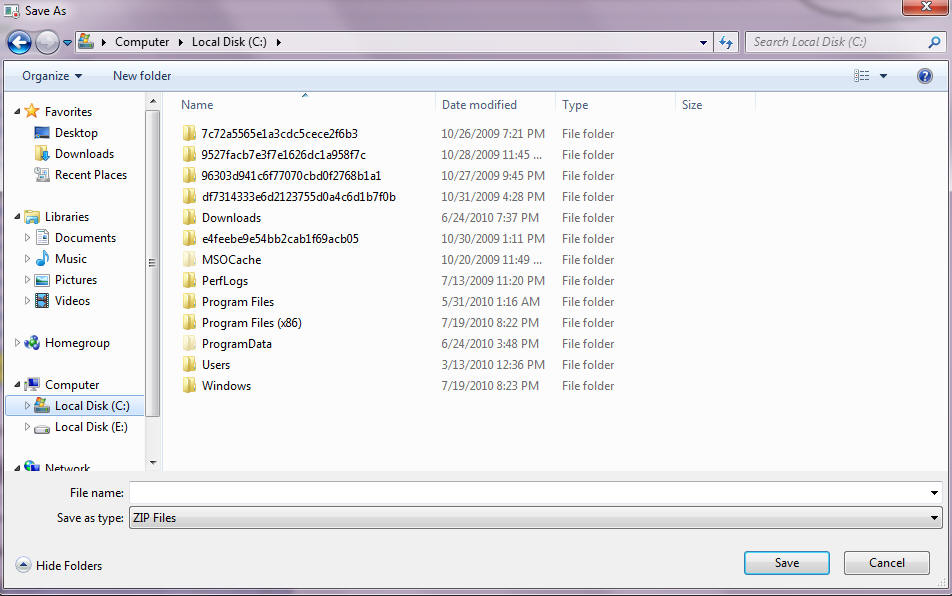The image size is (952, 596).
Task: Expand the Documents library arrow
Action: pyautogui.click(x=27, y=238)
